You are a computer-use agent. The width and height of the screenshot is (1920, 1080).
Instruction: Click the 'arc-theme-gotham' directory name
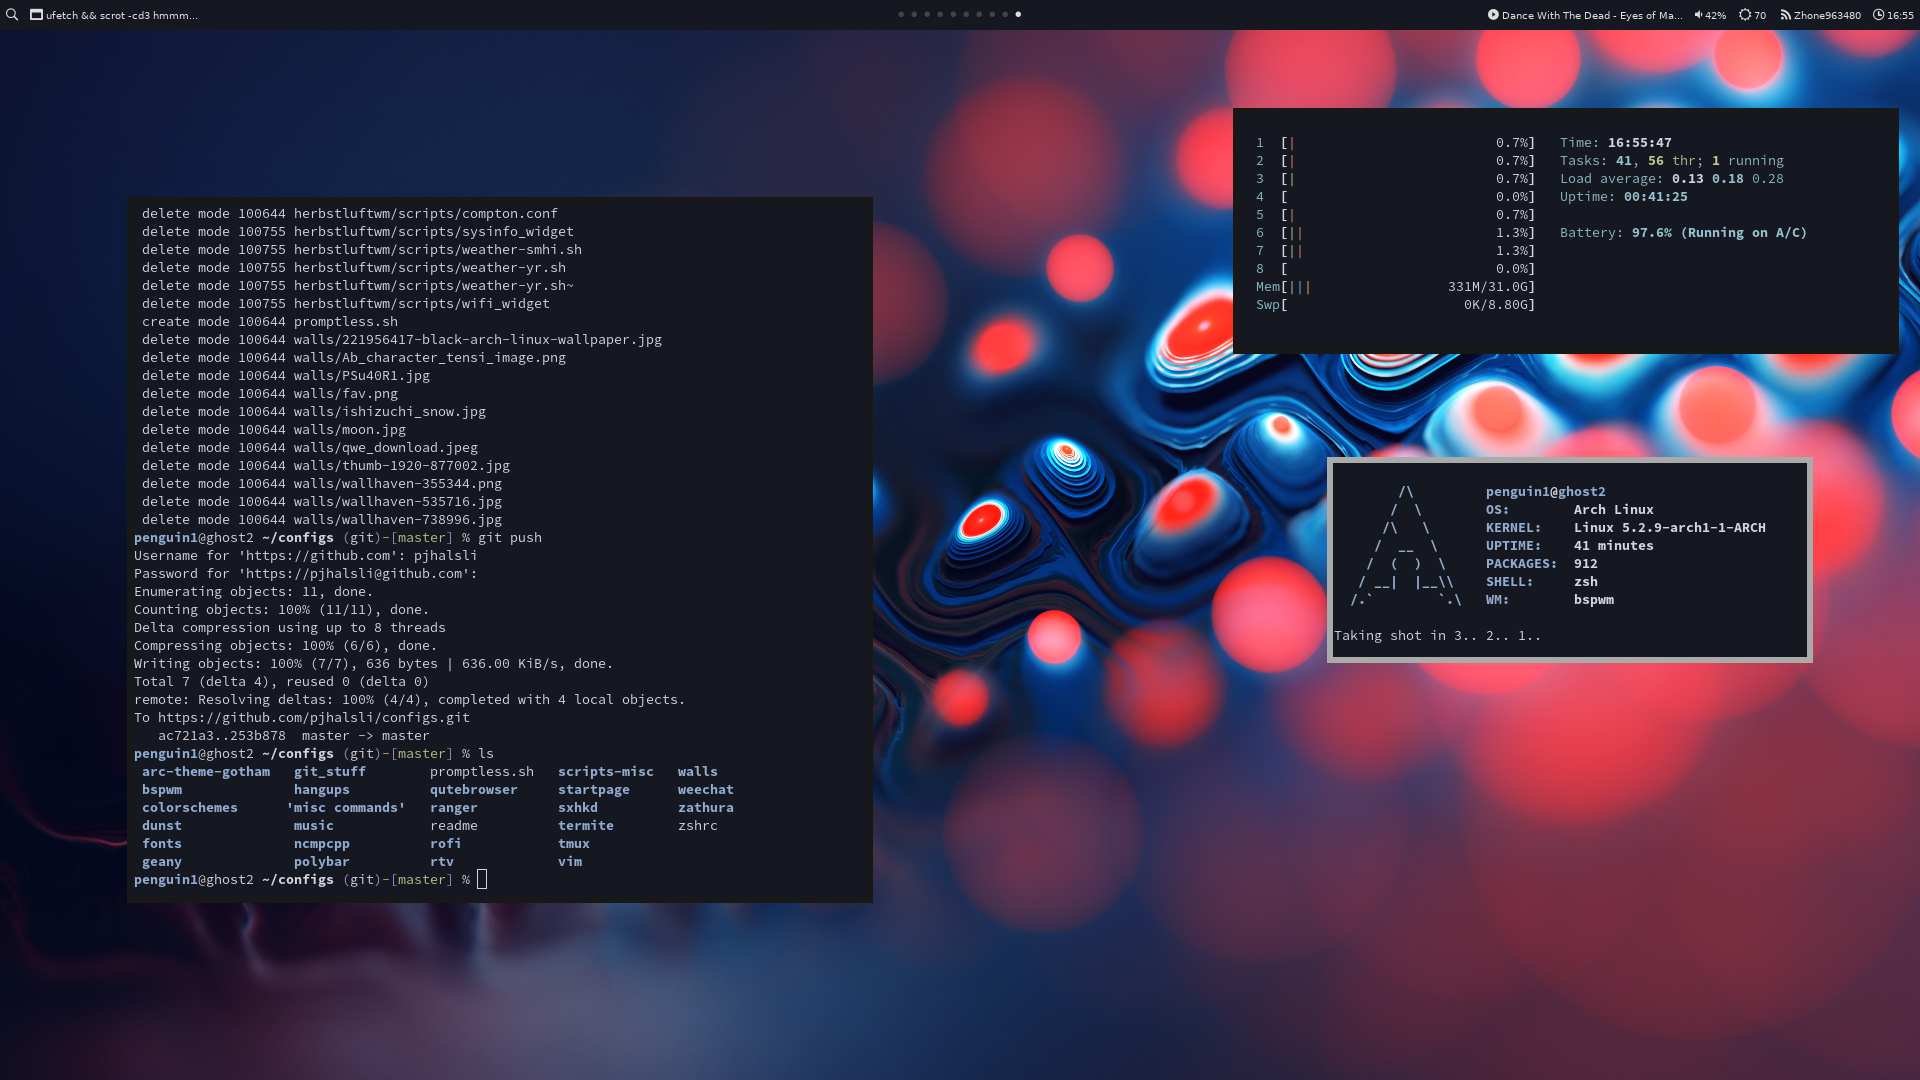pos(206,771)
